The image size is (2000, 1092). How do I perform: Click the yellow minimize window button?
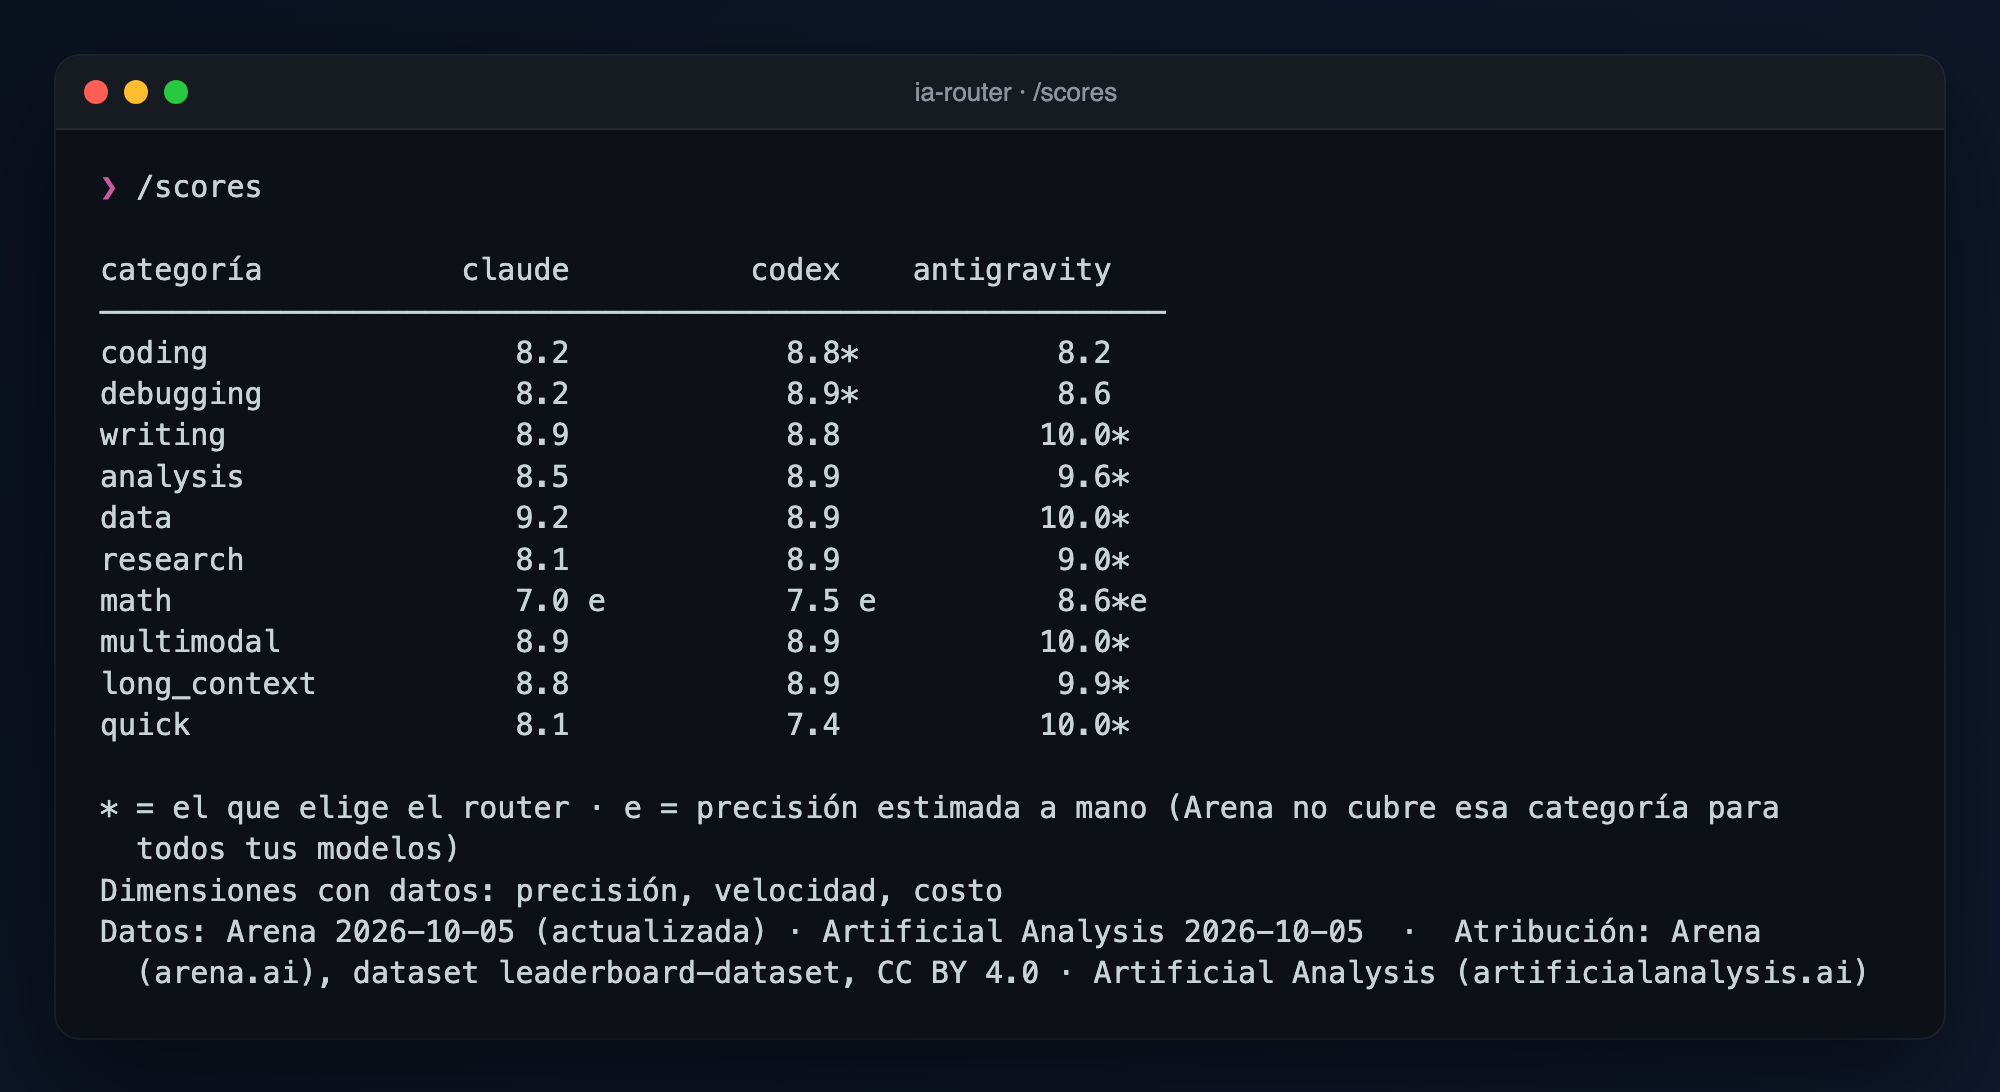(136, 92)
